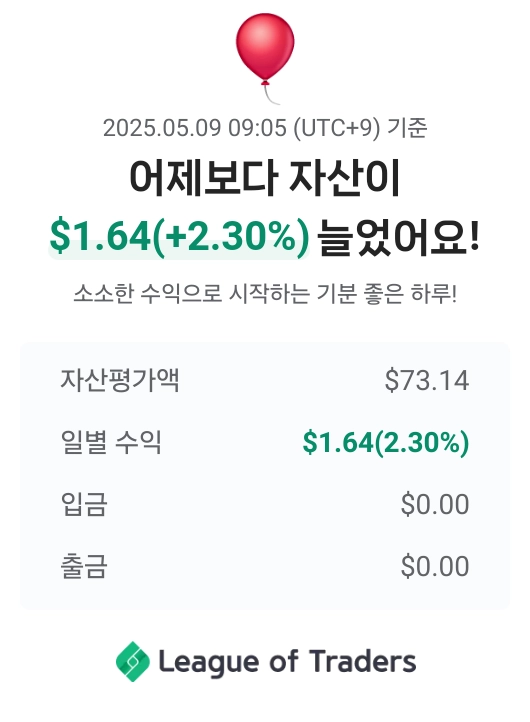The height and width of the screenshot is (722, 530).
Task: Select the 일별 수익 row label
Action: (x=111, y=442)
